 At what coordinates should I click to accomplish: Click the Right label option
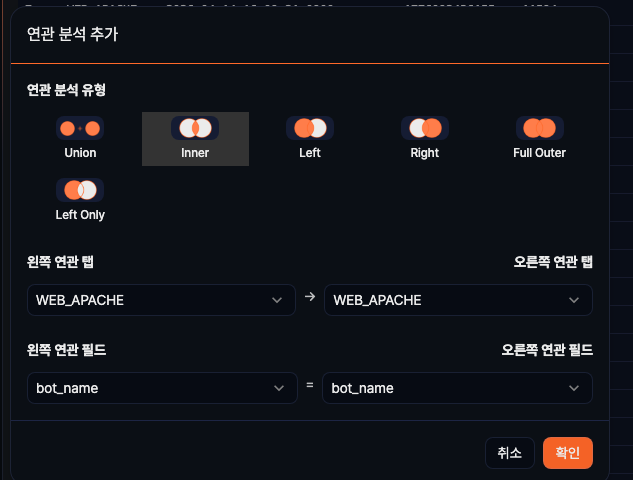click(x=424, y=153)
